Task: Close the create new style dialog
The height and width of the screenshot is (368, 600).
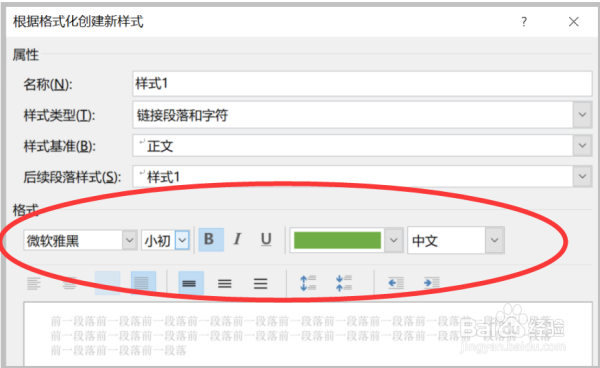Action: pyautogui.click(x=573, y=22)
